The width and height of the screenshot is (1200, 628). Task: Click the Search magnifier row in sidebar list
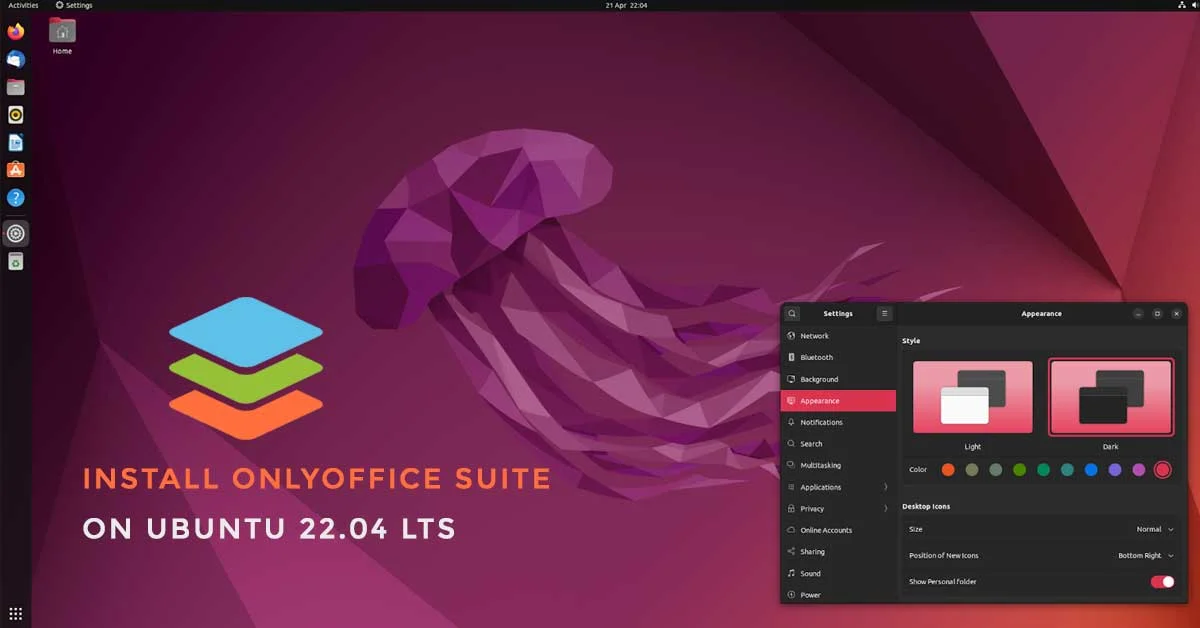(838, 444)
